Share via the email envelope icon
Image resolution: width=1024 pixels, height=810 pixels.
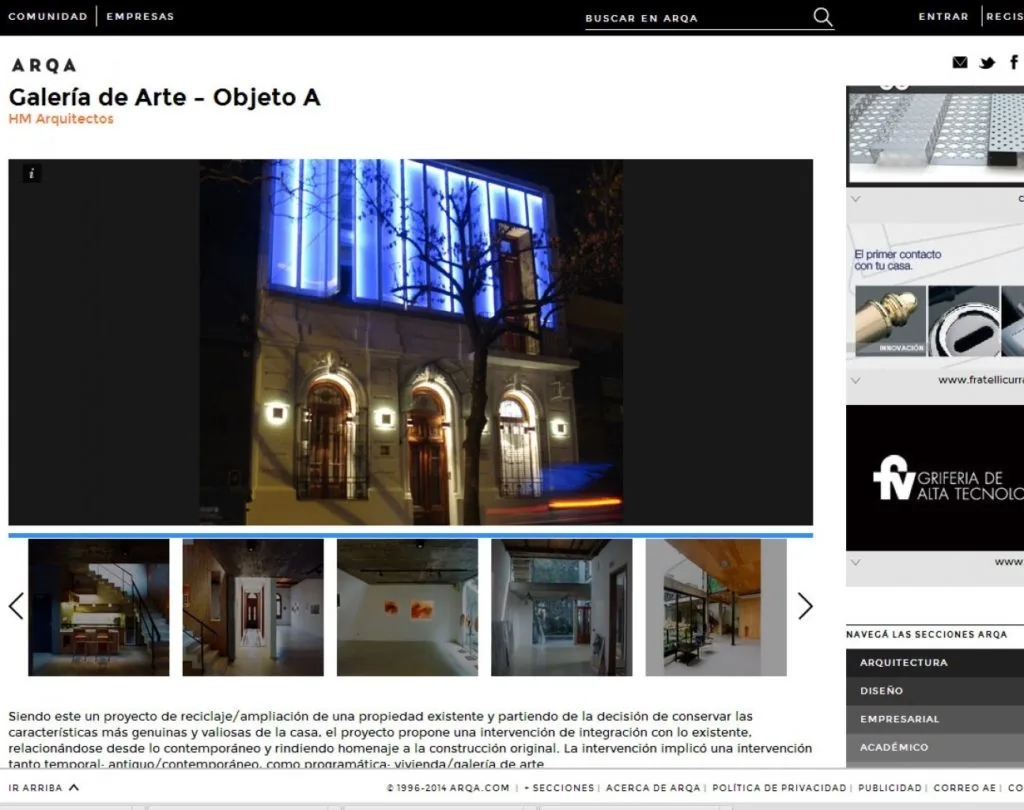(x=959, y=63)
